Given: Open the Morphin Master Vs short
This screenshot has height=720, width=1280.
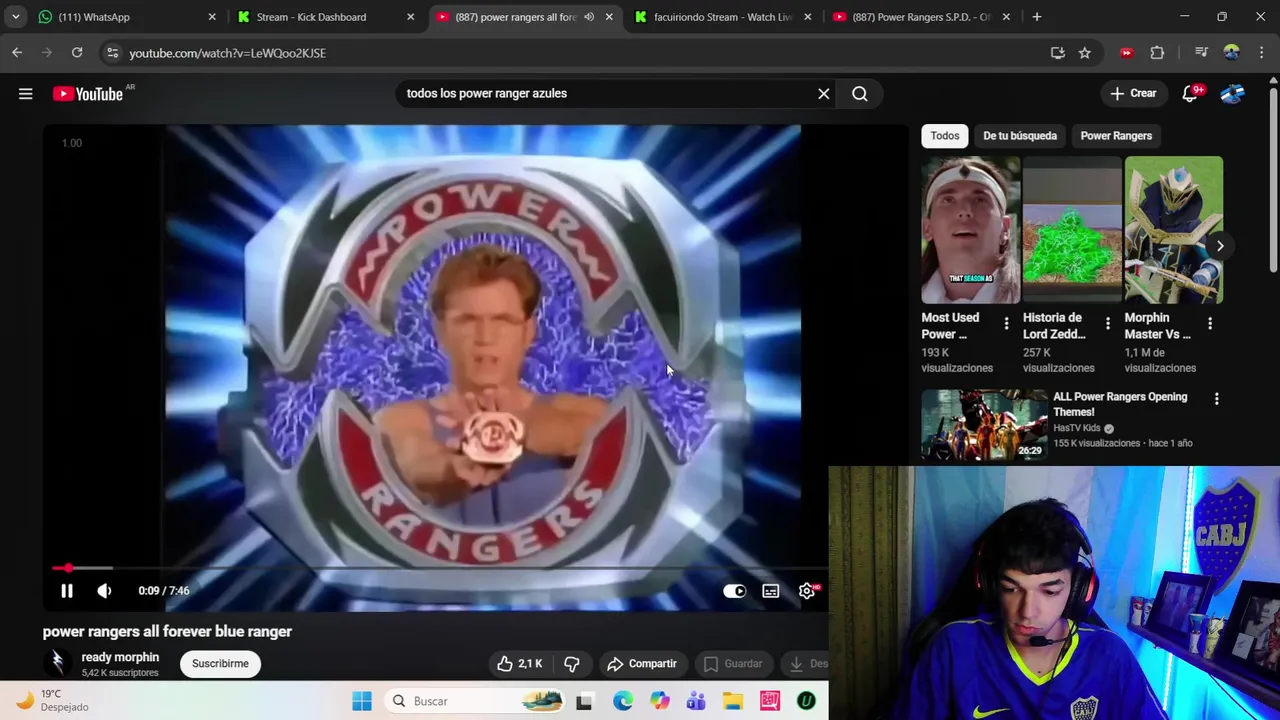Looking at the screenshot, I should [1174, 230].
